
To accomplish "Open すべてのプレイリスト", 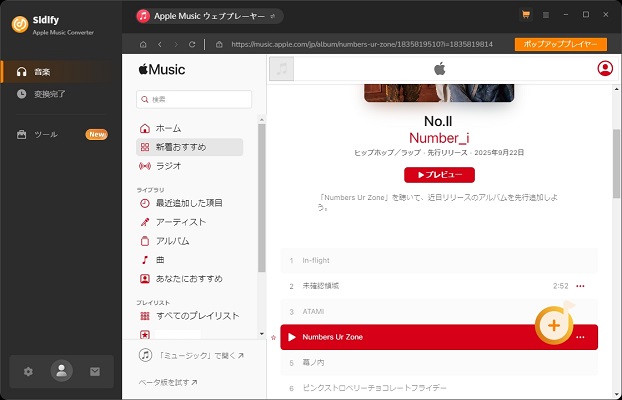I will click(190, 316).
